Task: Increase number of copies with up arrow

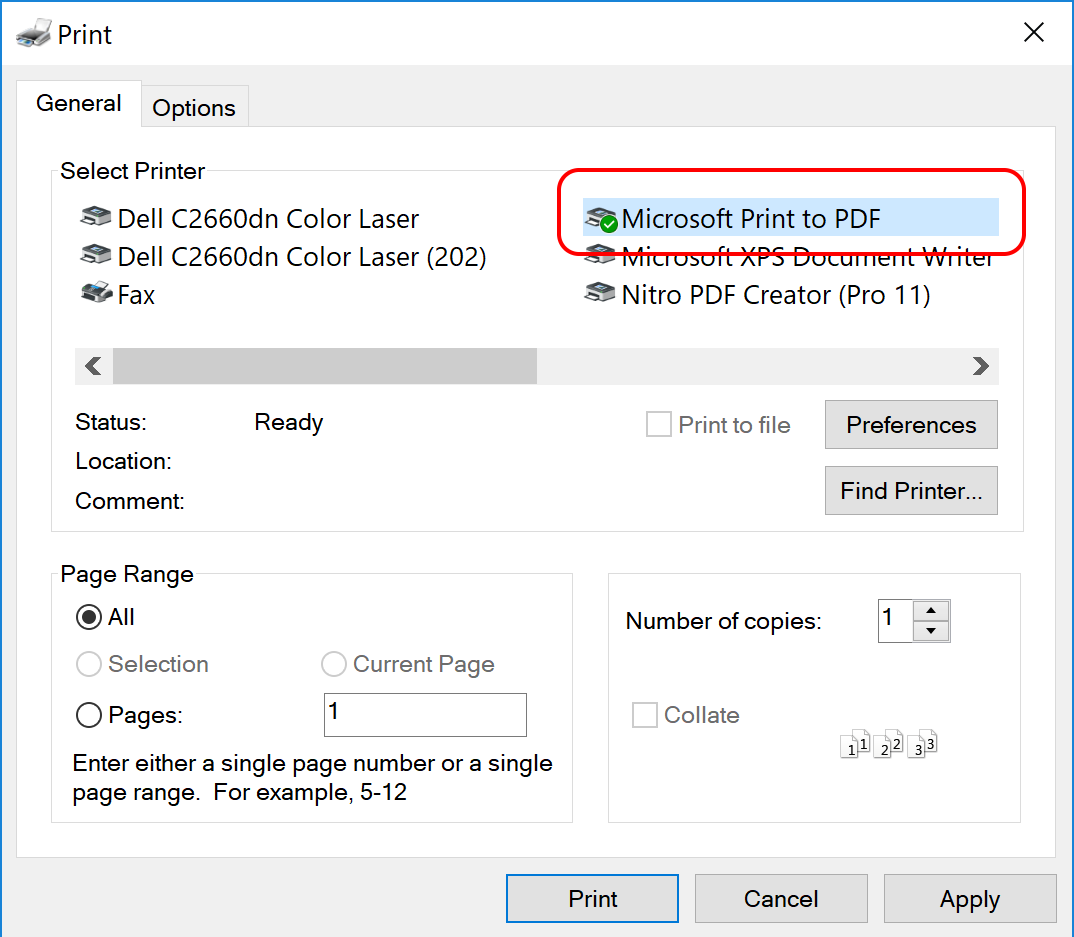Action: tap(931, 610)
